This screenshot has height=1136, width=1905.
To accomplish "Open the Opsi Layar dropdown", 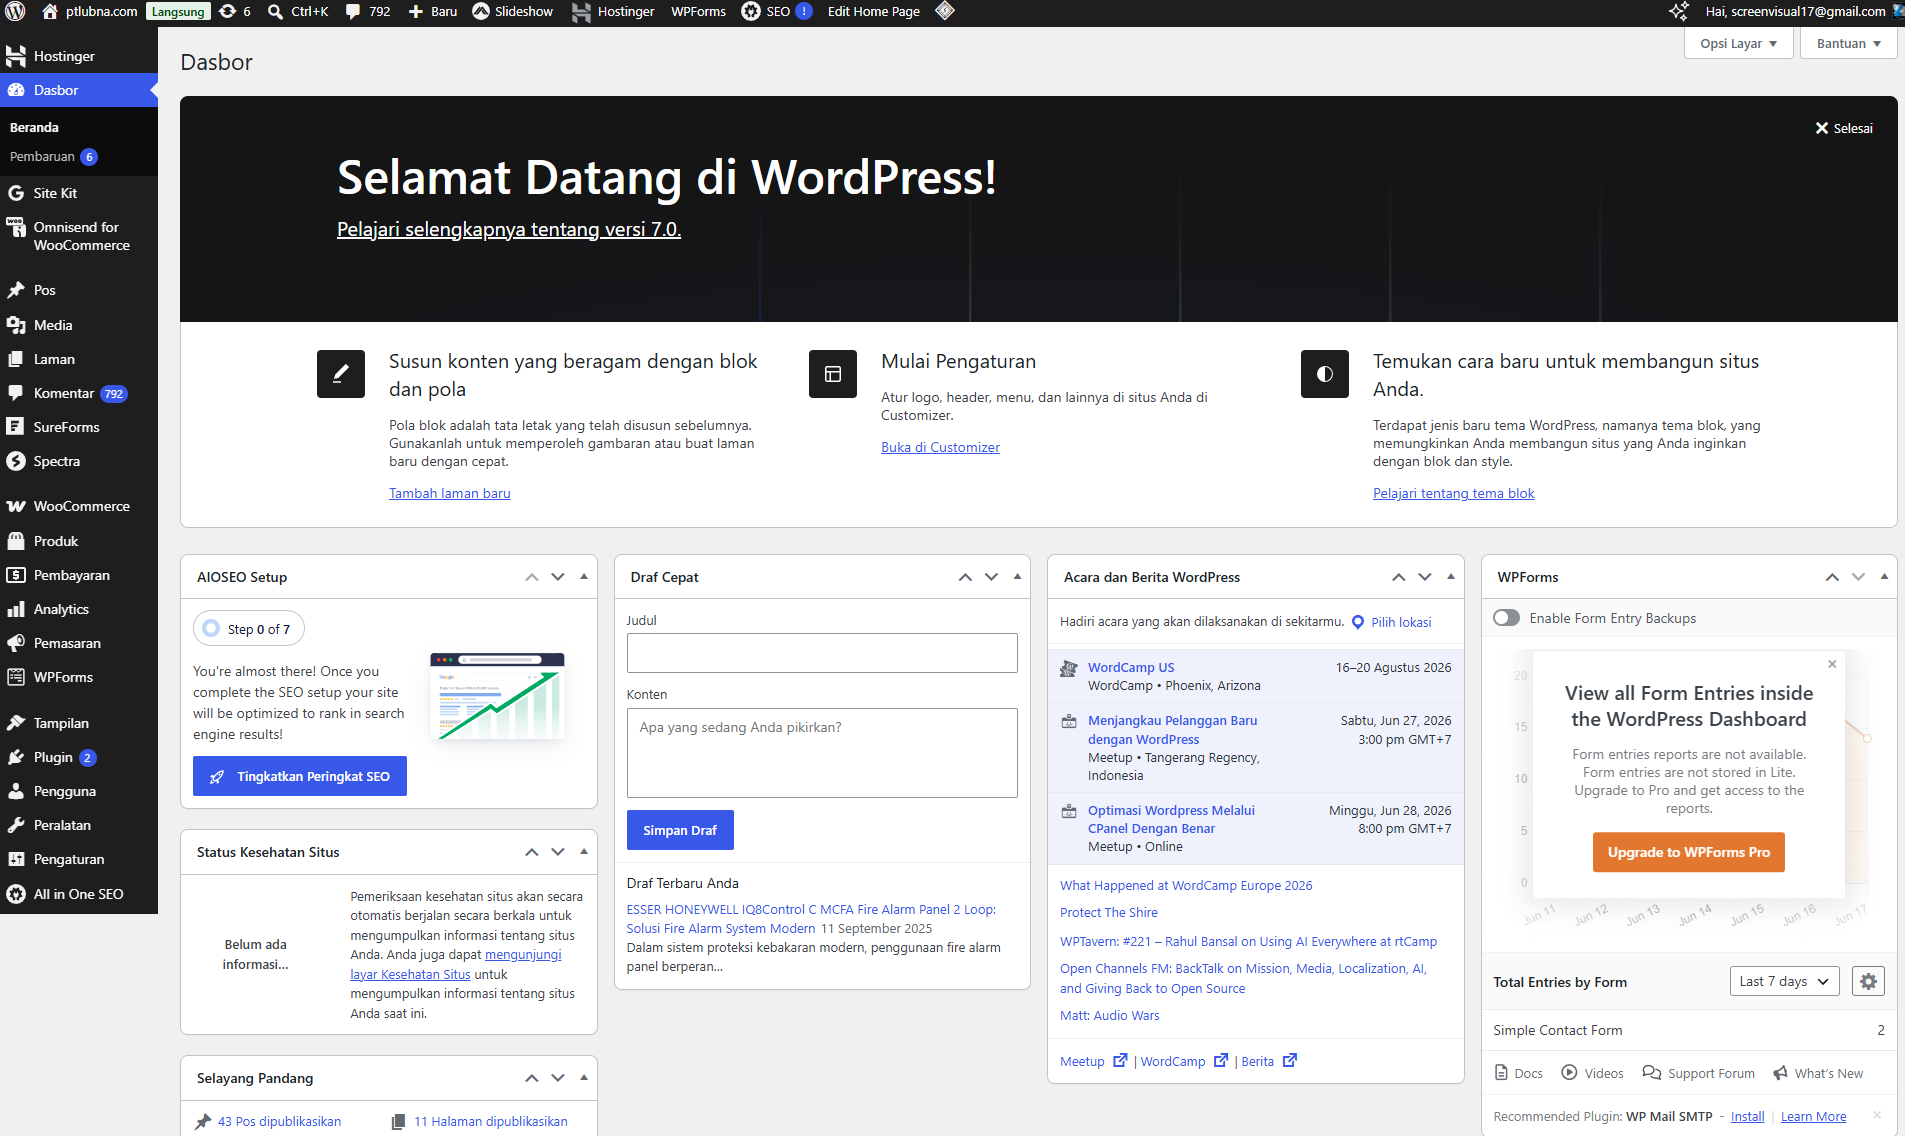I will 1738,43.
